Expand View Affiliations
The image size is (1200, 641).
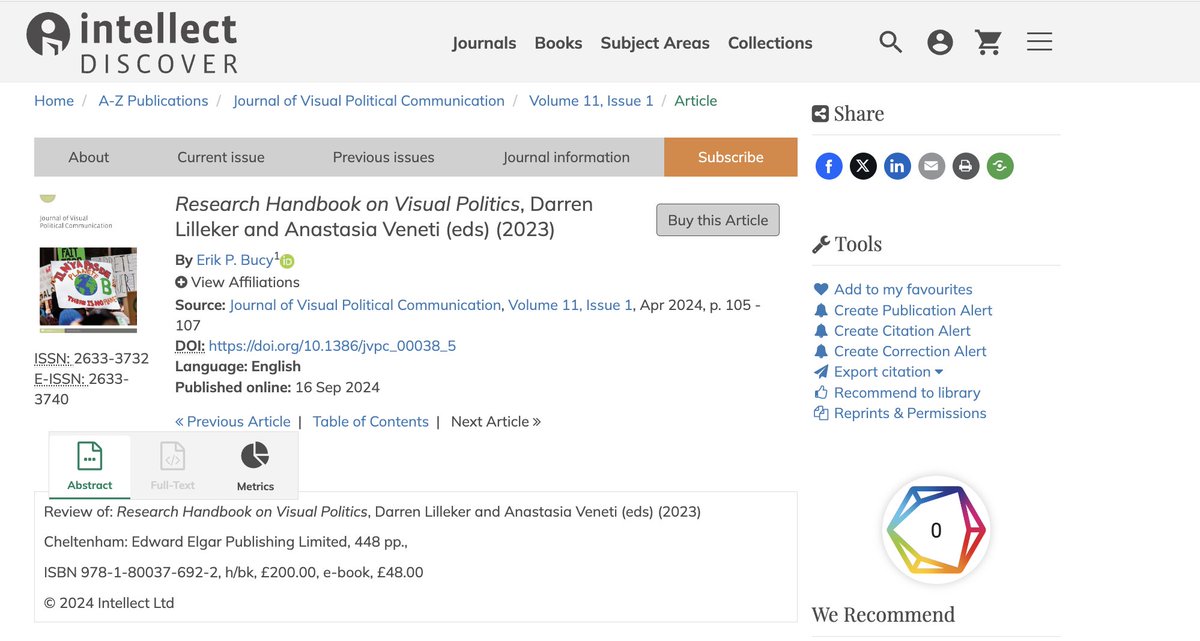point(237,282)
